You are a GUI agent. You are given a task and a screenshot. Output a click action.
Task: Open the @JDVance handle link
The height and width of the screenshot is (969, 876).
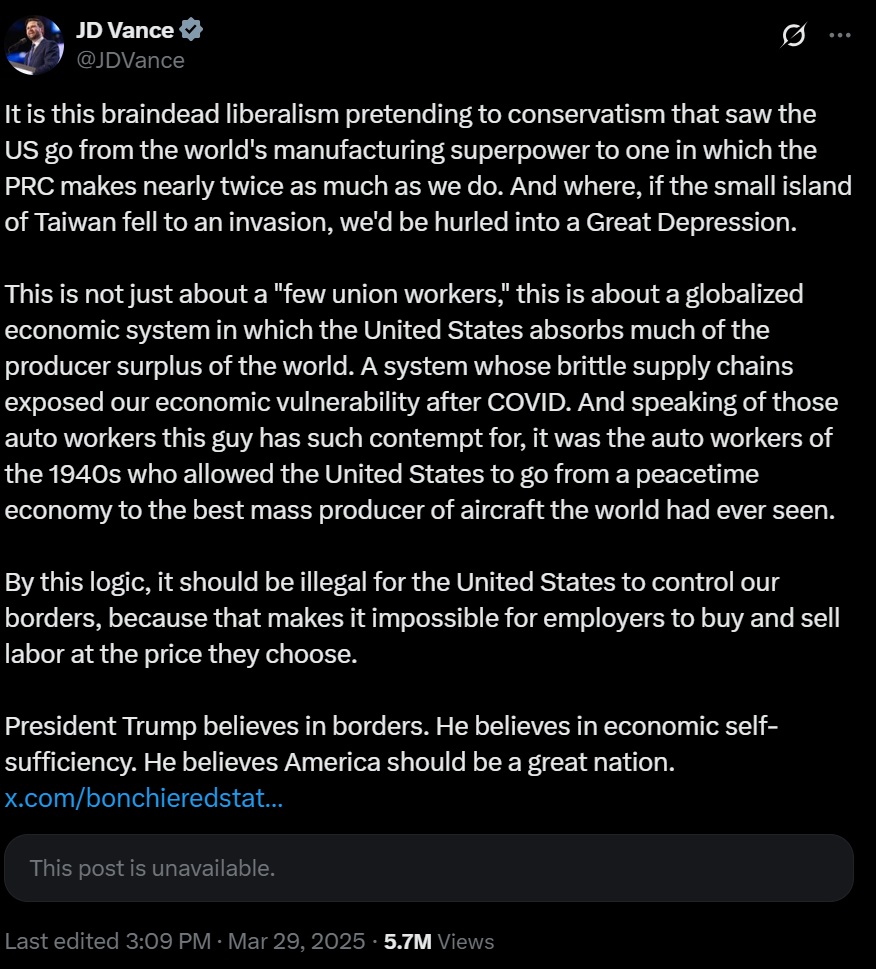pos(130,61)
